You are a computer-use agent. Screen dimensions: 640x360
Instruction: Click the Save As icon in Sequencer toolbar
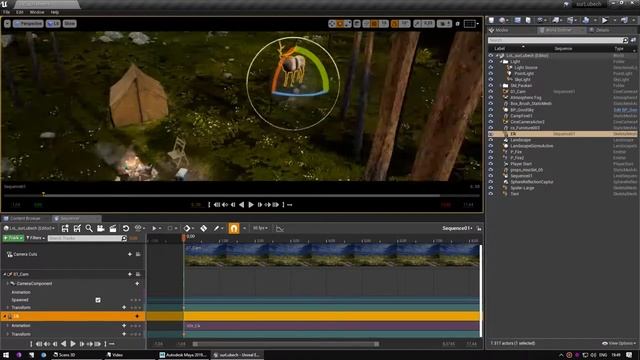(77, 229)
